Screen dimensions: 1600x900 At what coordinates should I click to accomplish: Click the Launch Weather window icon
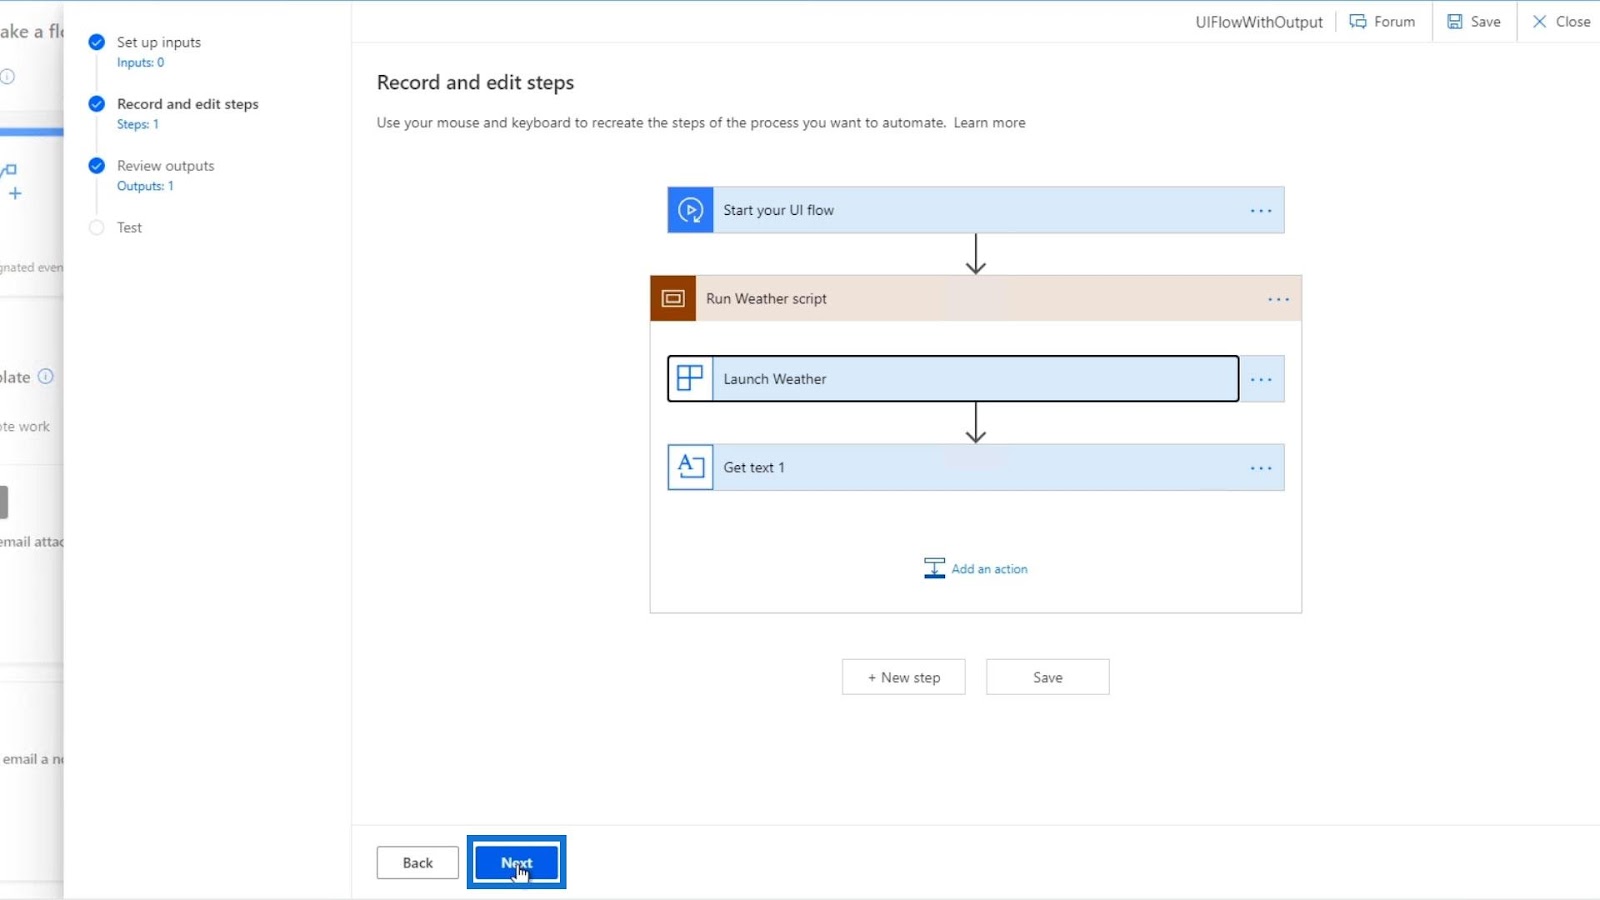(690, 378)
